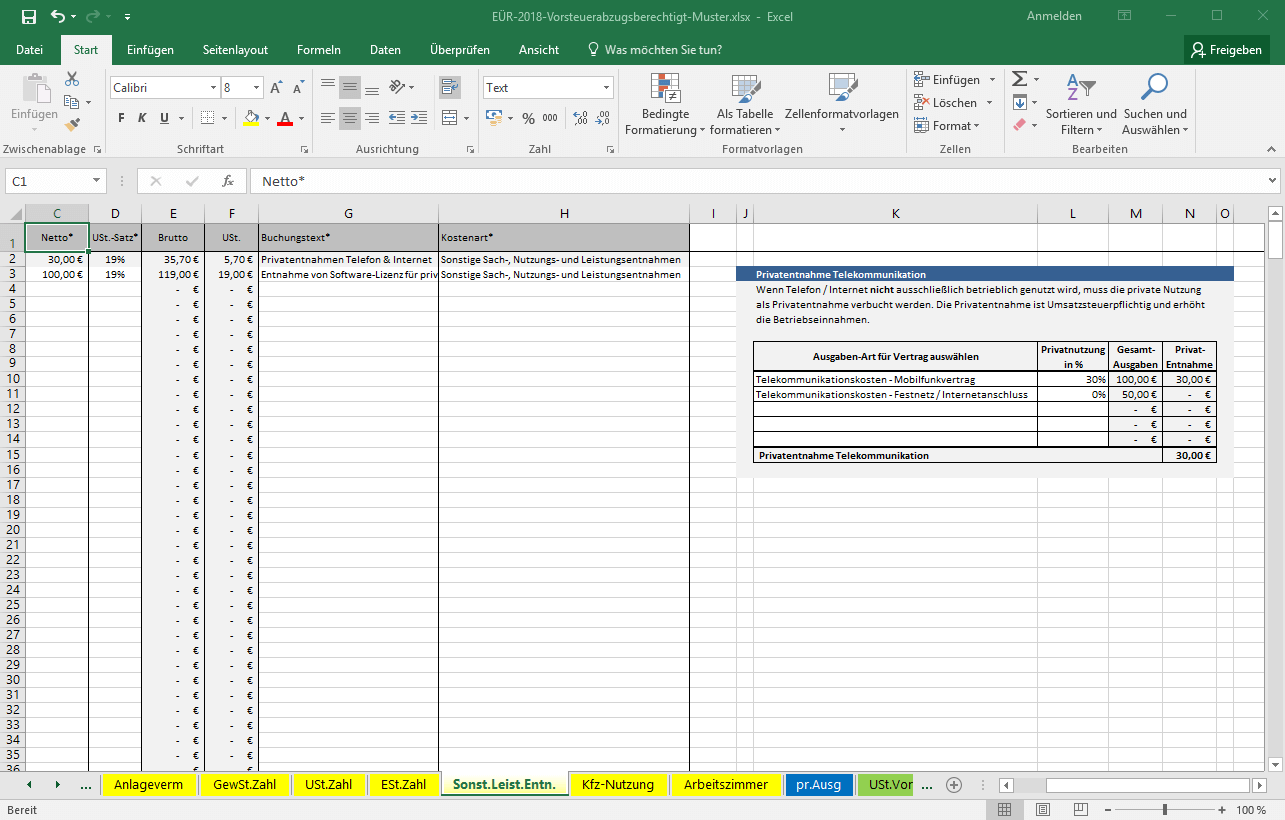Screen dimensions: 1285x820
Task: Toggle bold formatting (F)
Action: click(x=121, y=118)
